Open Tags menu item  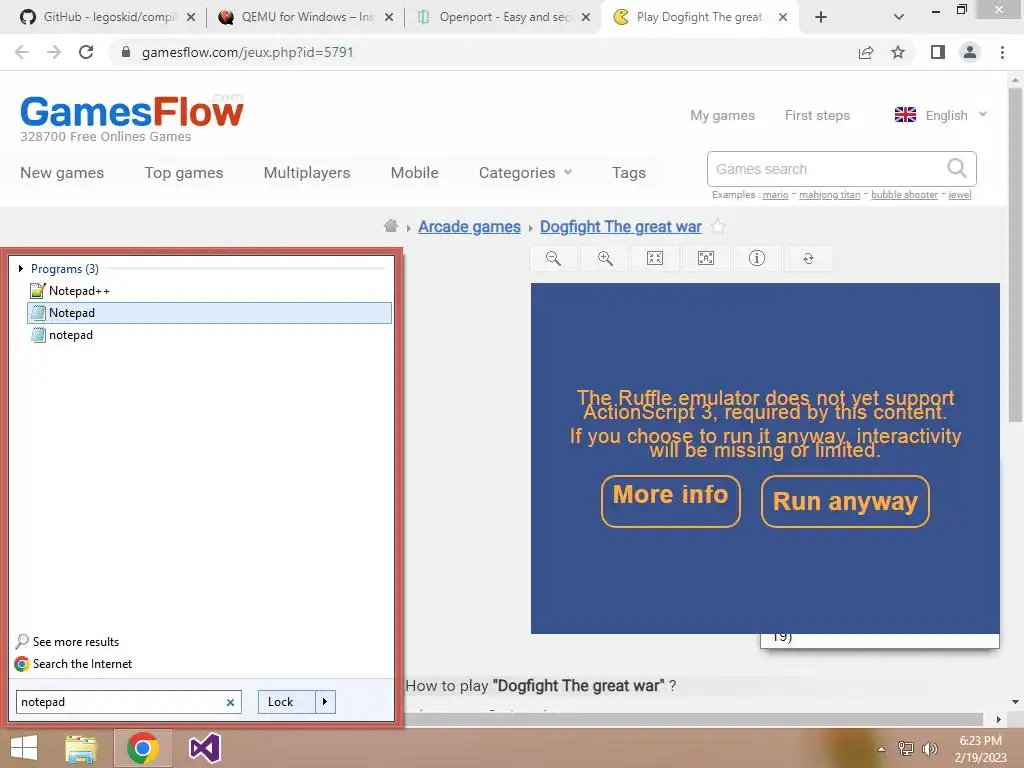[x=628, y=172]
